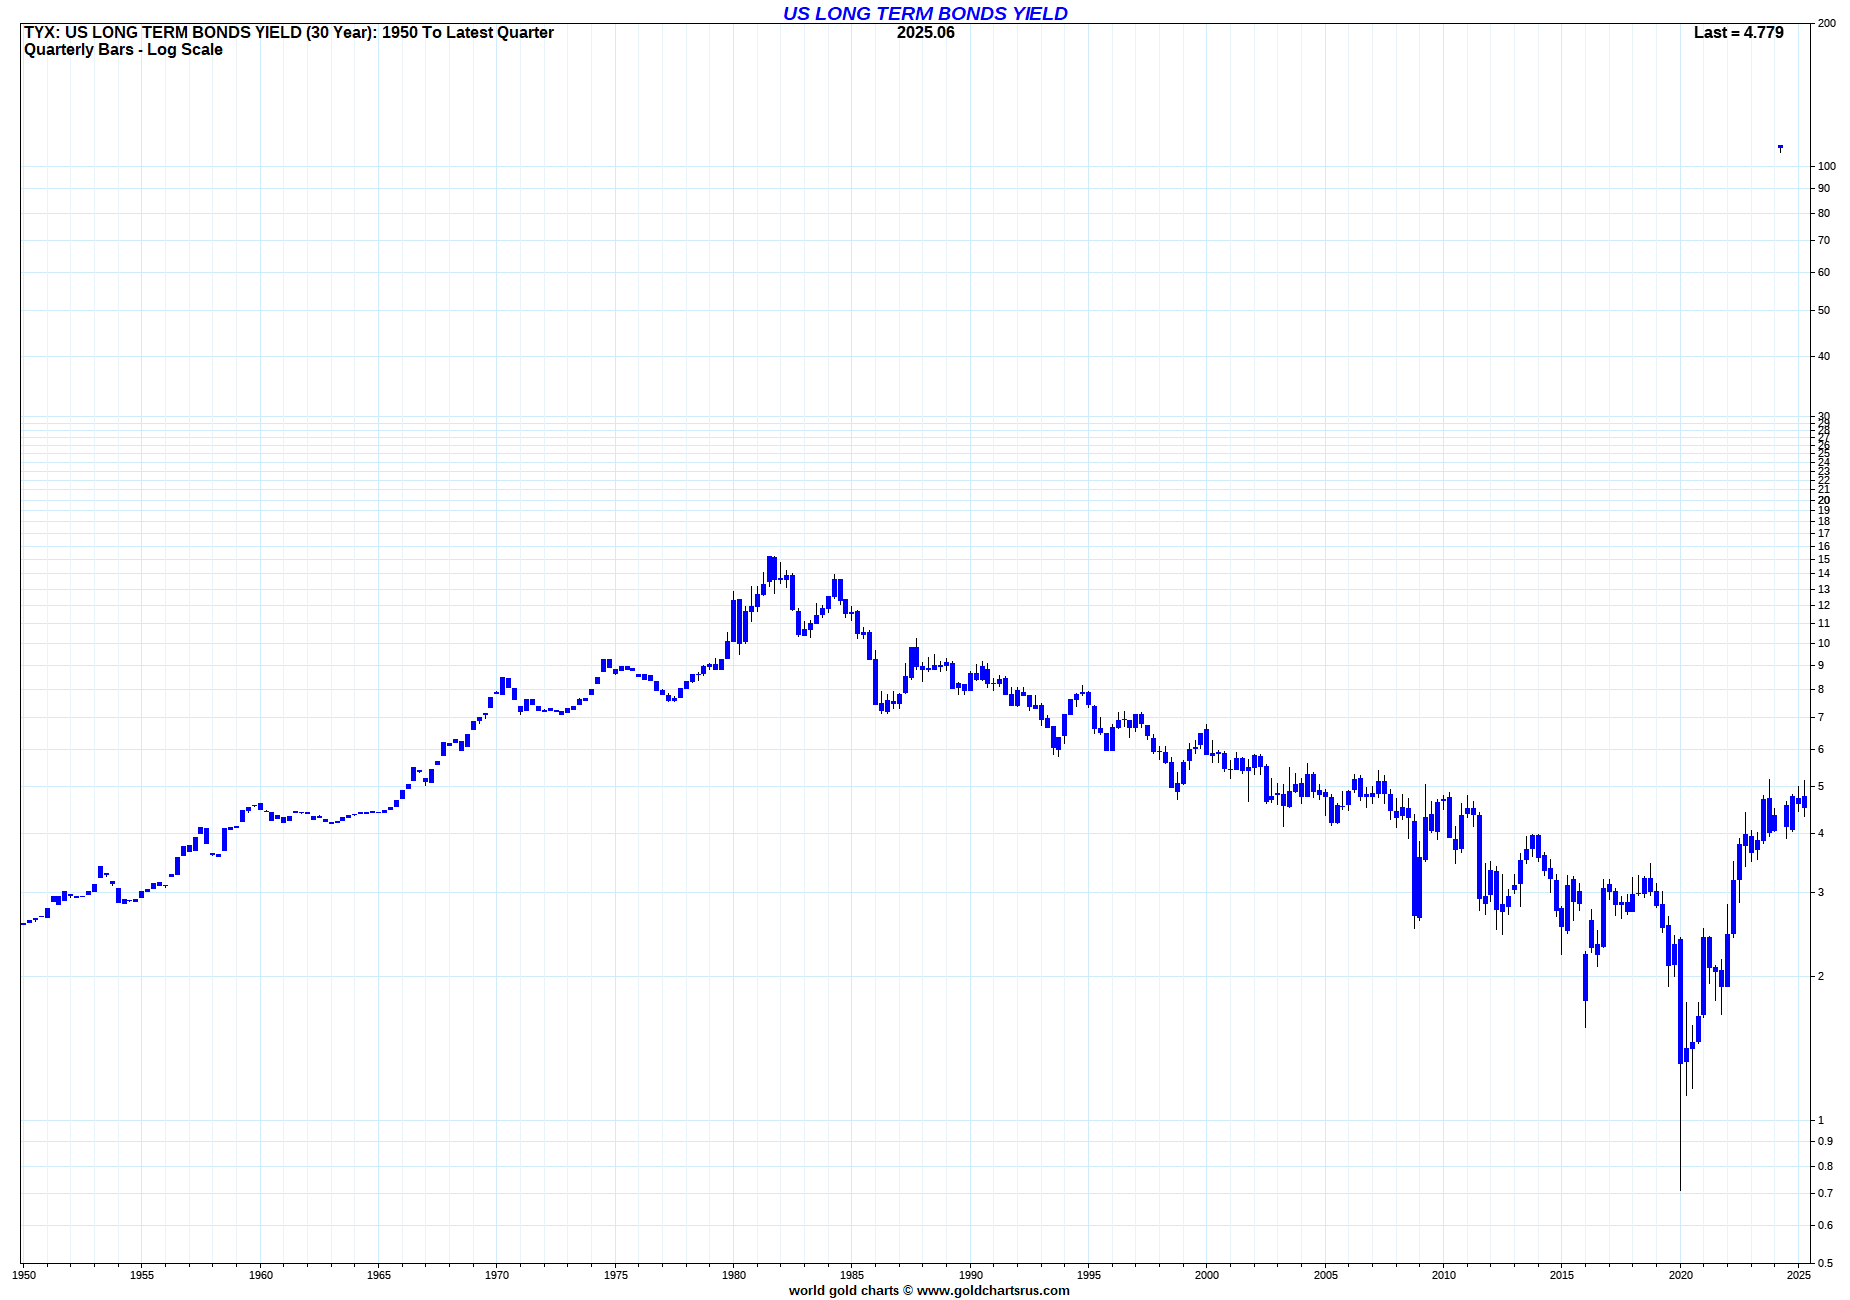Click the 1970 x-axis year label
The image size is (1850, 1300).
click(x=497, y=1275)
